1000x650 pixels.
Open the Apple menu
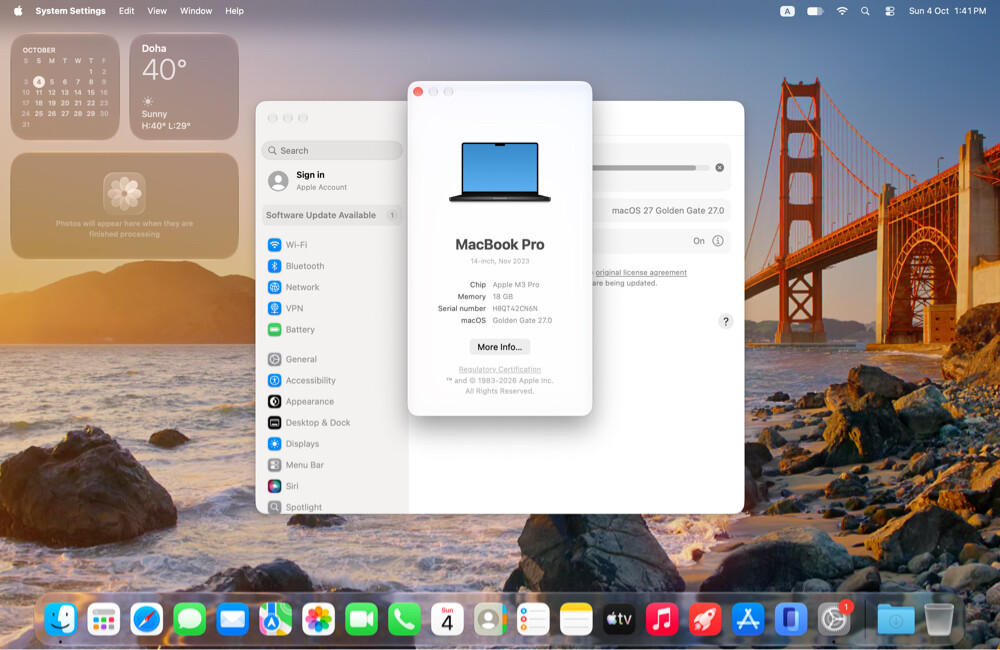coord(18,11)
